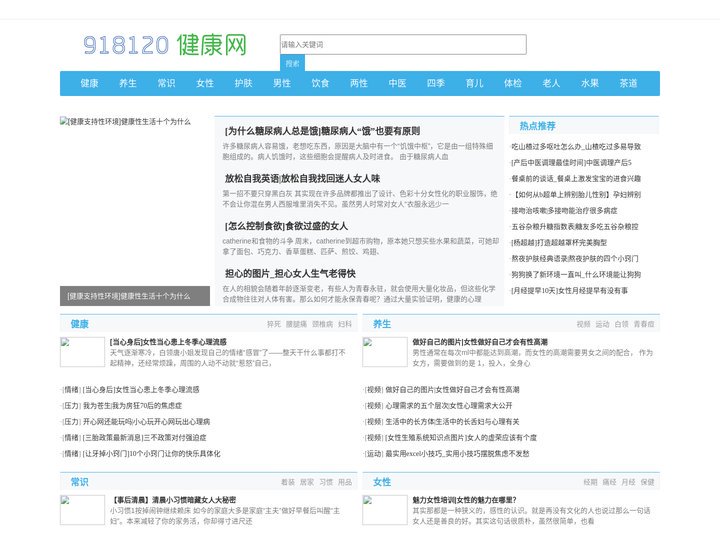Open list item 生活中的长方体

[452, 422]
